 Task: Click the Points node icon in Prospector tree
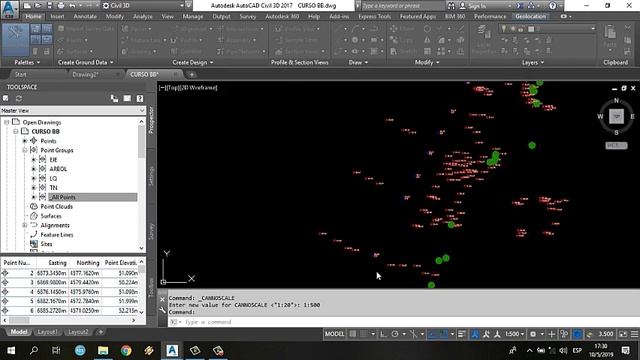click(x=34, y=140)
